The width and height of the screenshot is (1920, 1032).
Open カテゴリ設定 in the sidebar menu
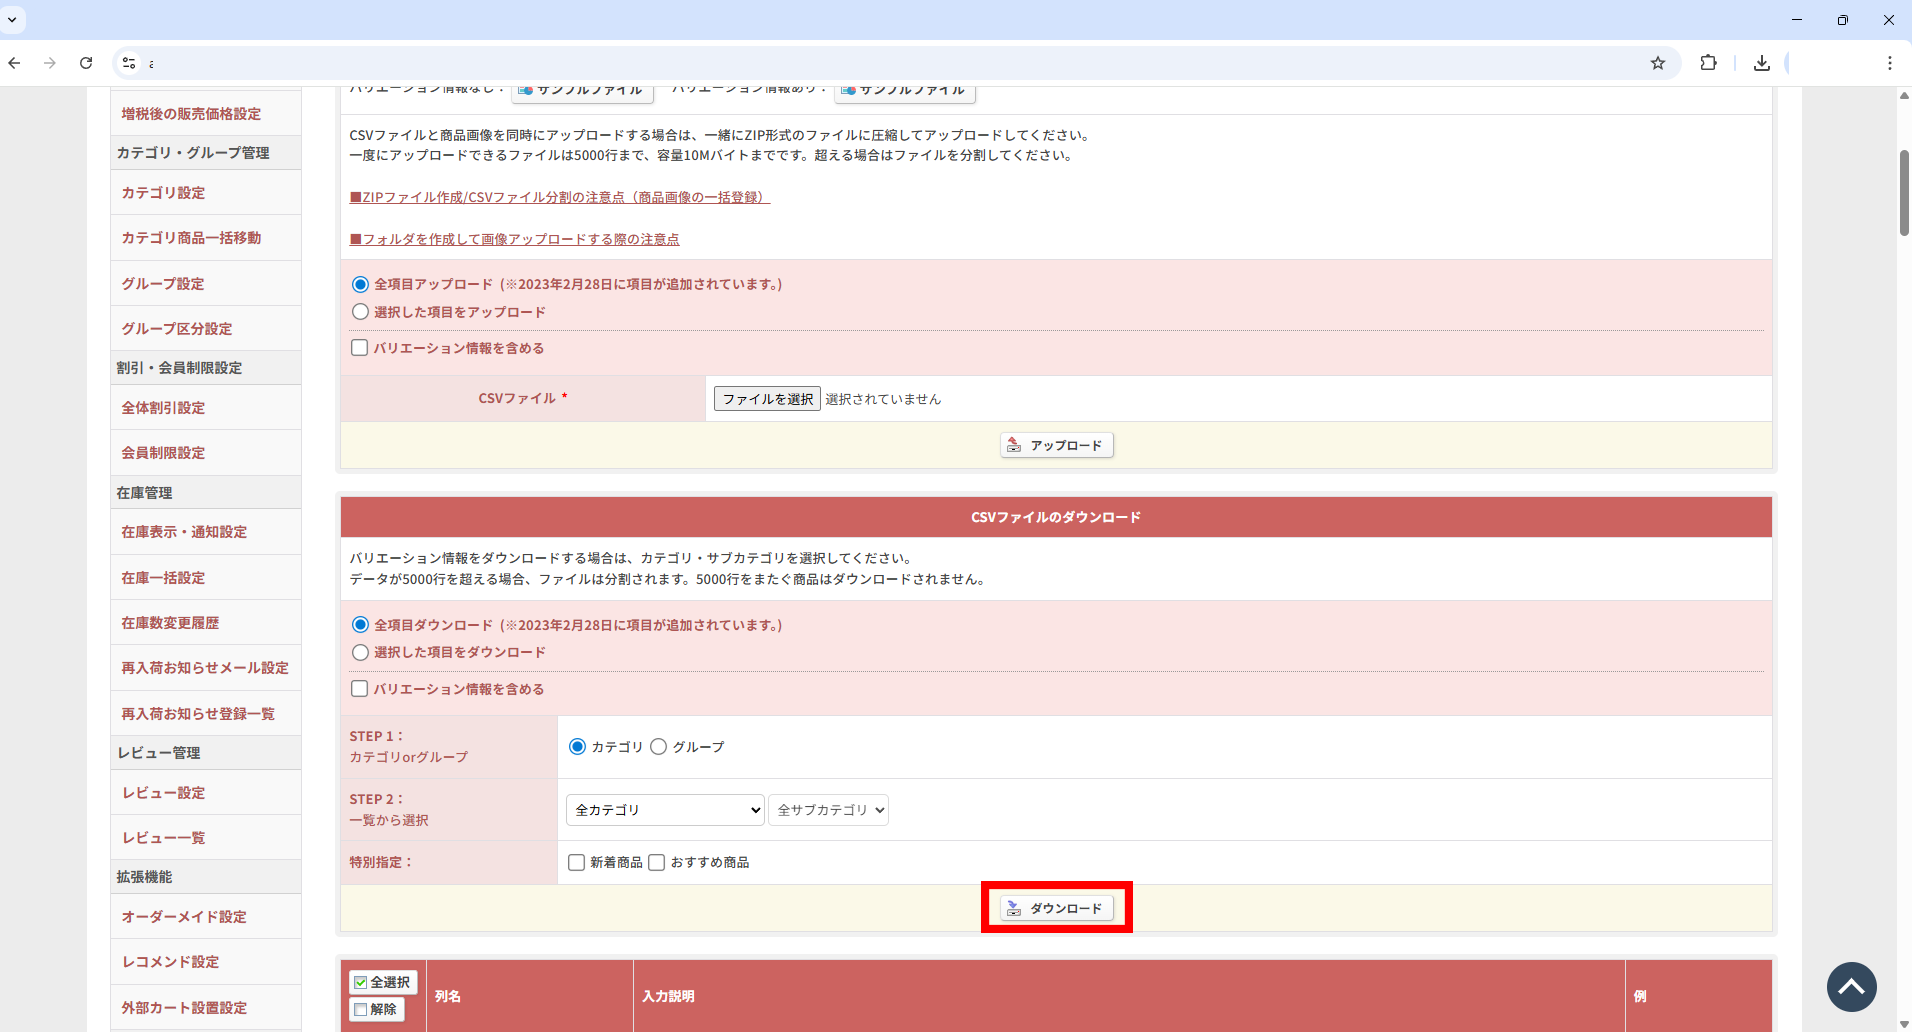click(163, 193)
